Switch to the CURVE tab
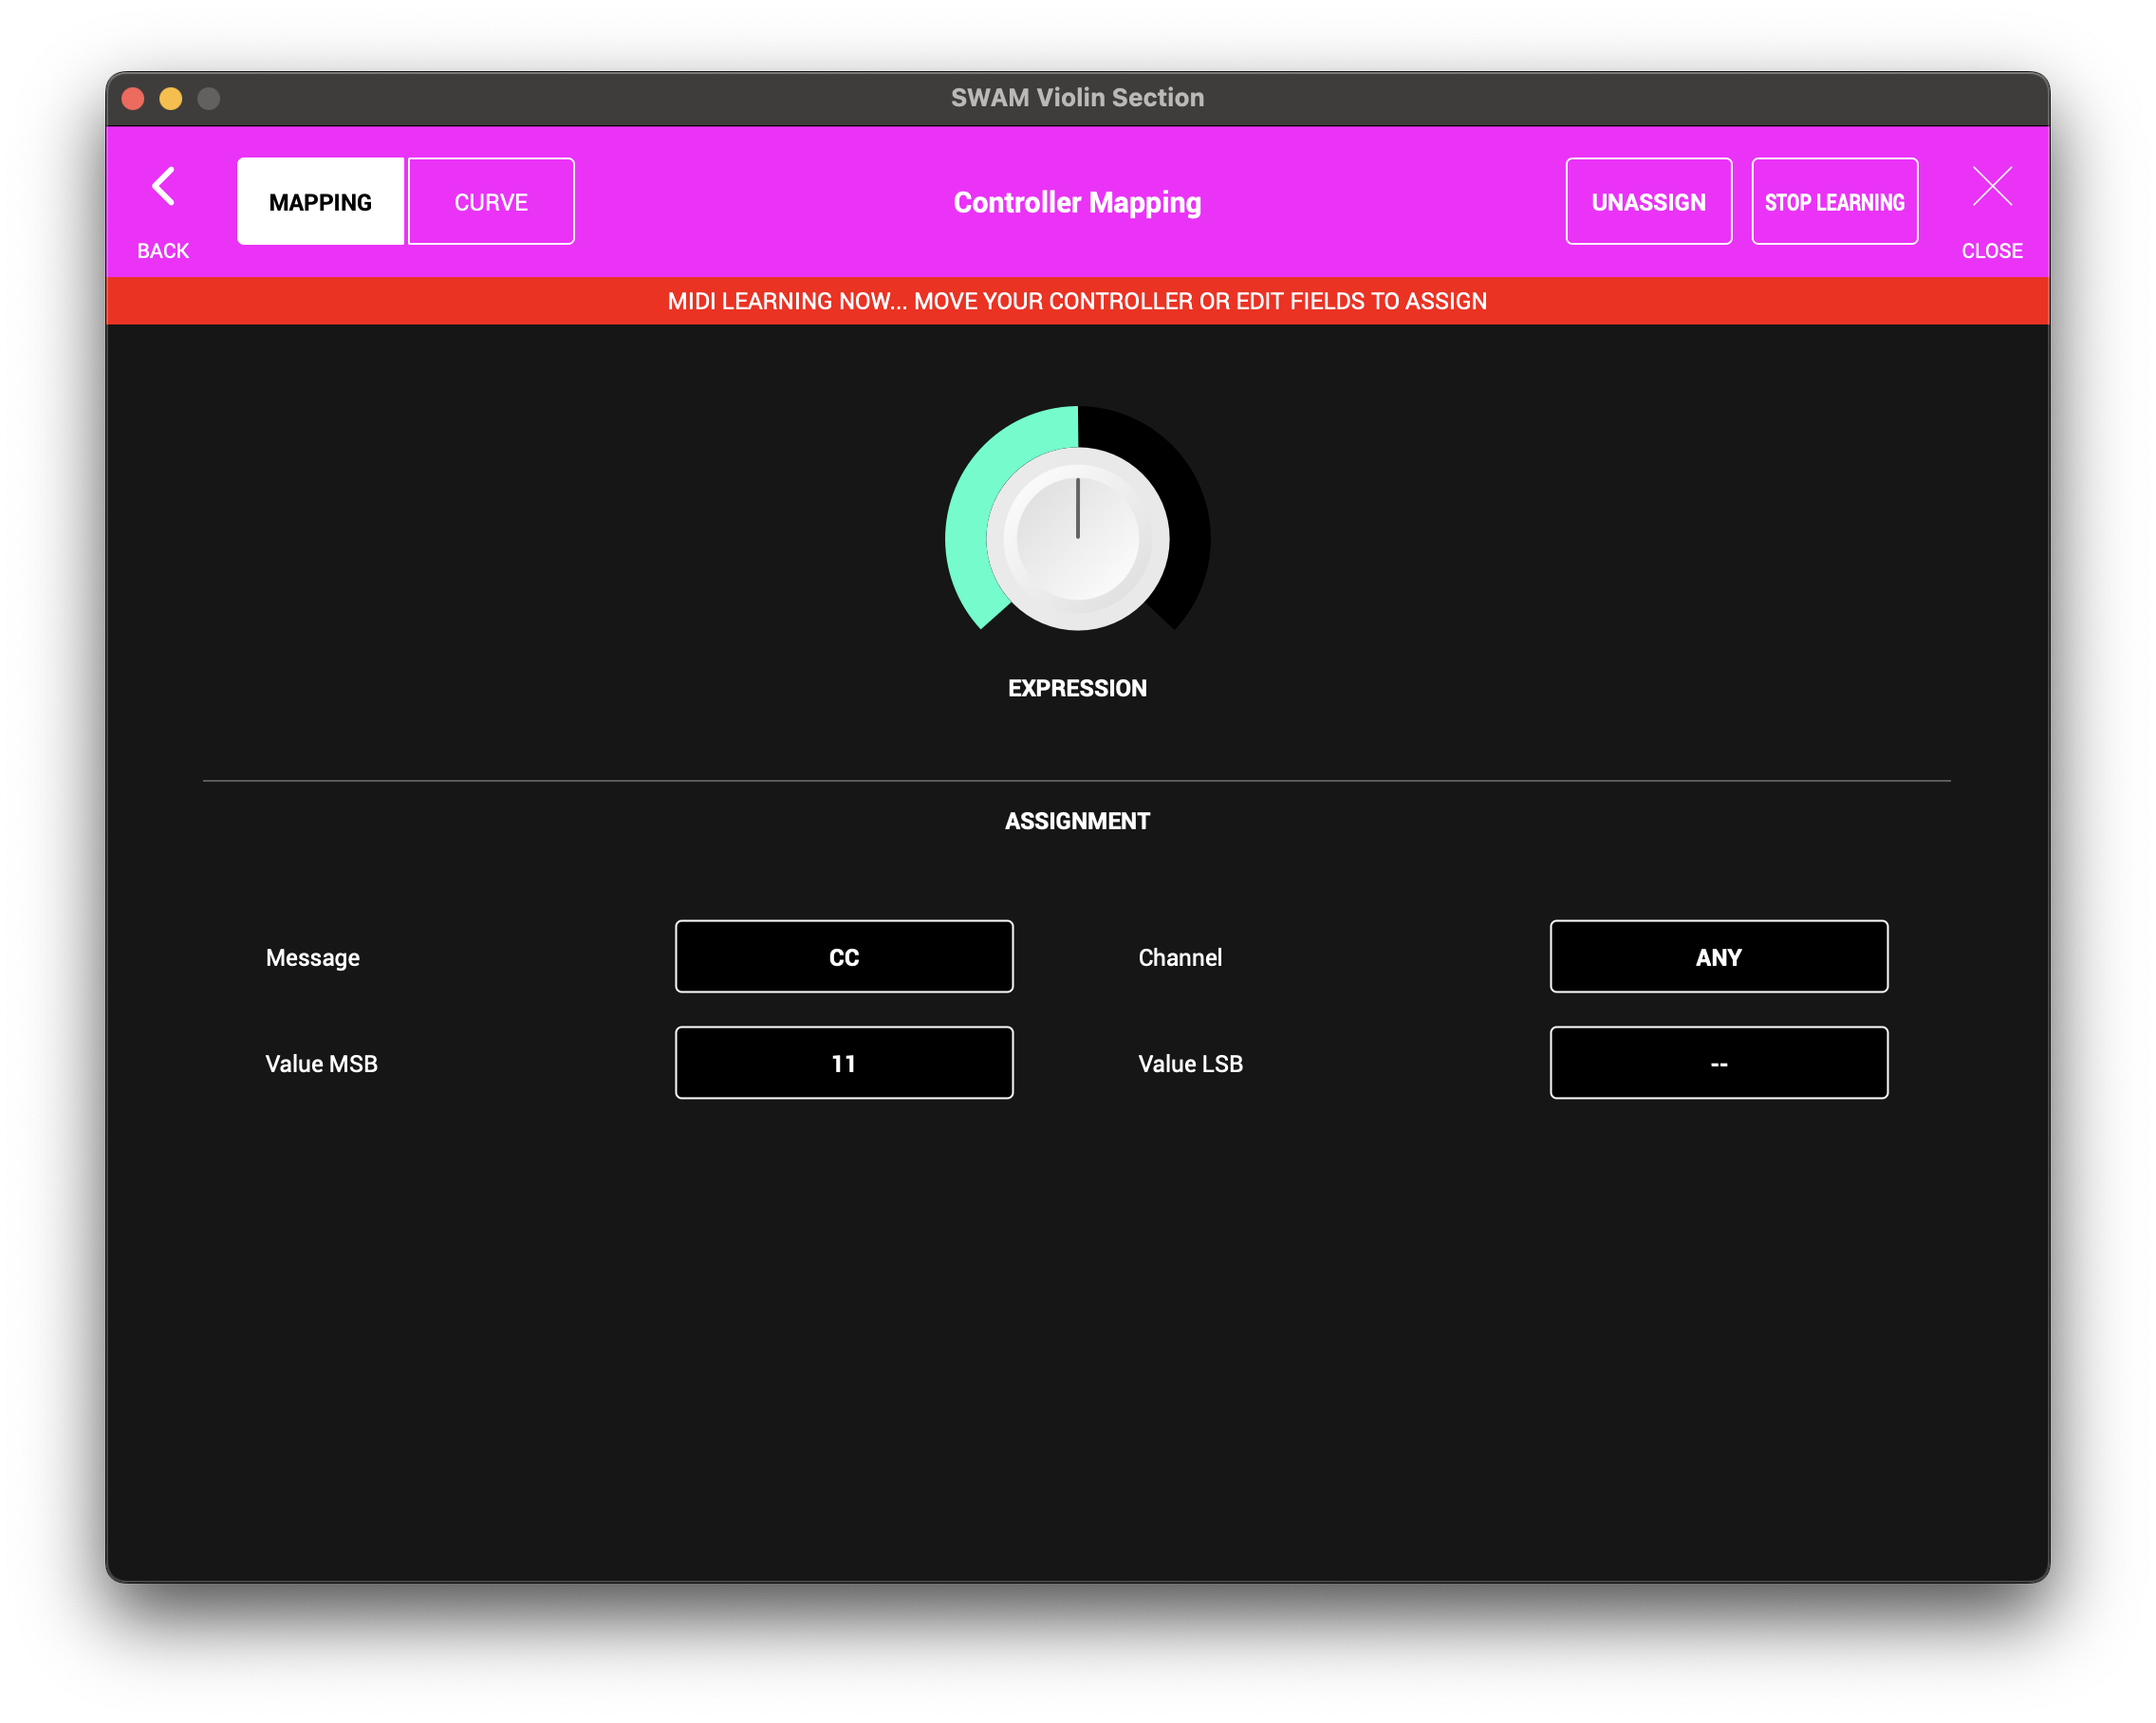The image size is (2156, 1723). point(491,202)
